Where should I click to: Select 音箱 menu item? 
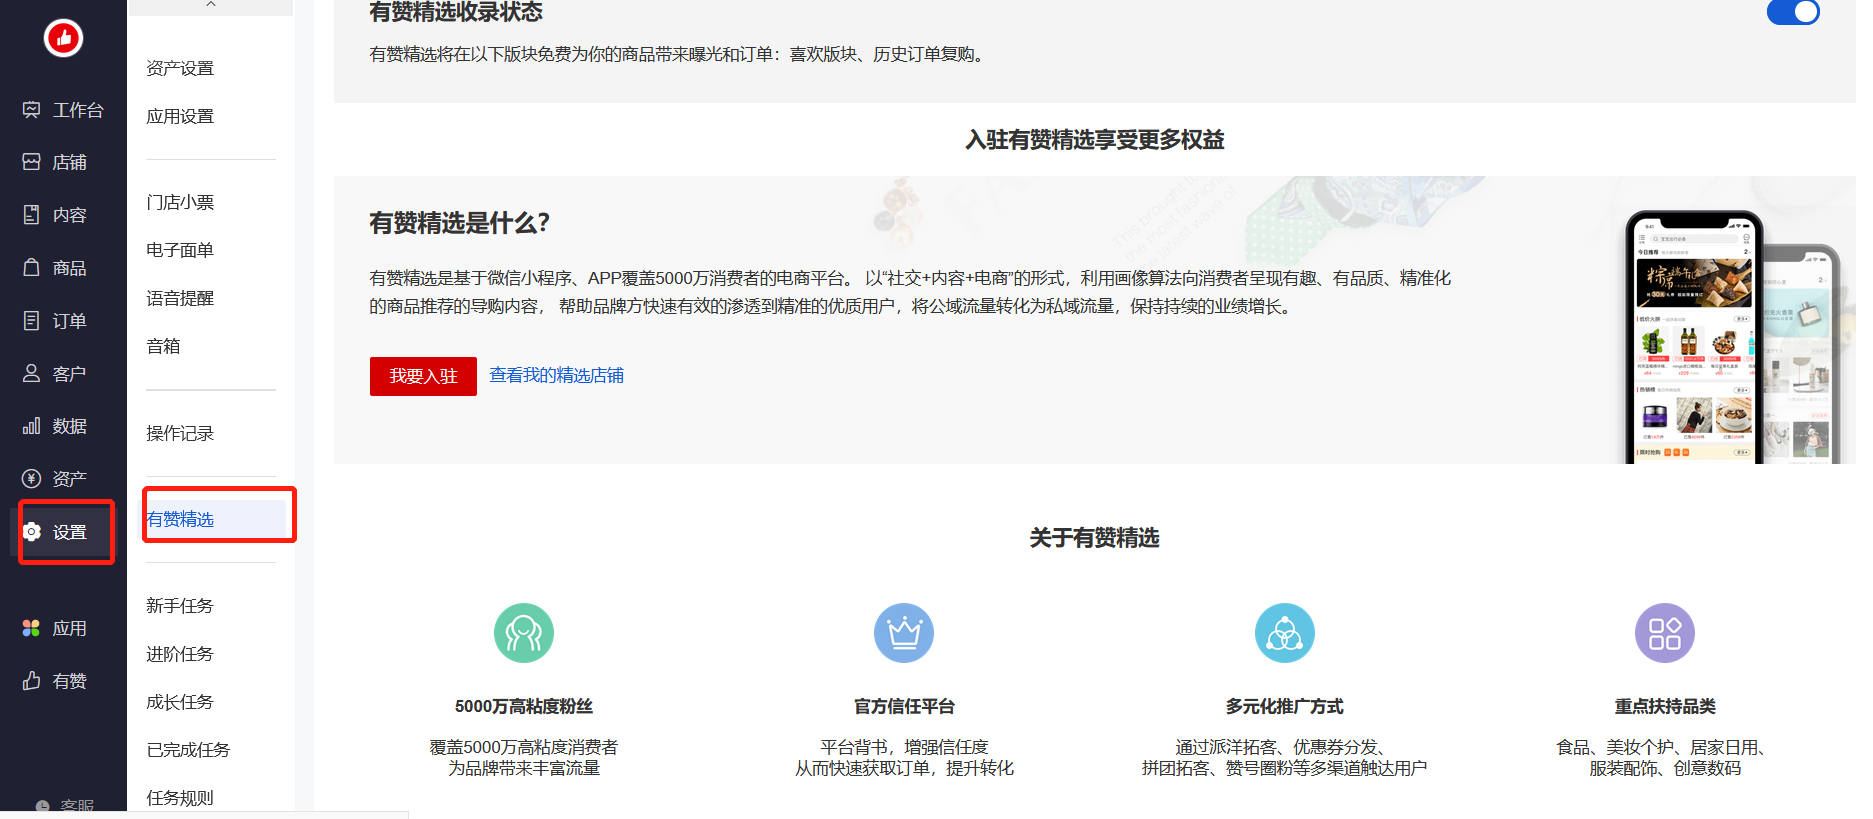tap(163, 346)
